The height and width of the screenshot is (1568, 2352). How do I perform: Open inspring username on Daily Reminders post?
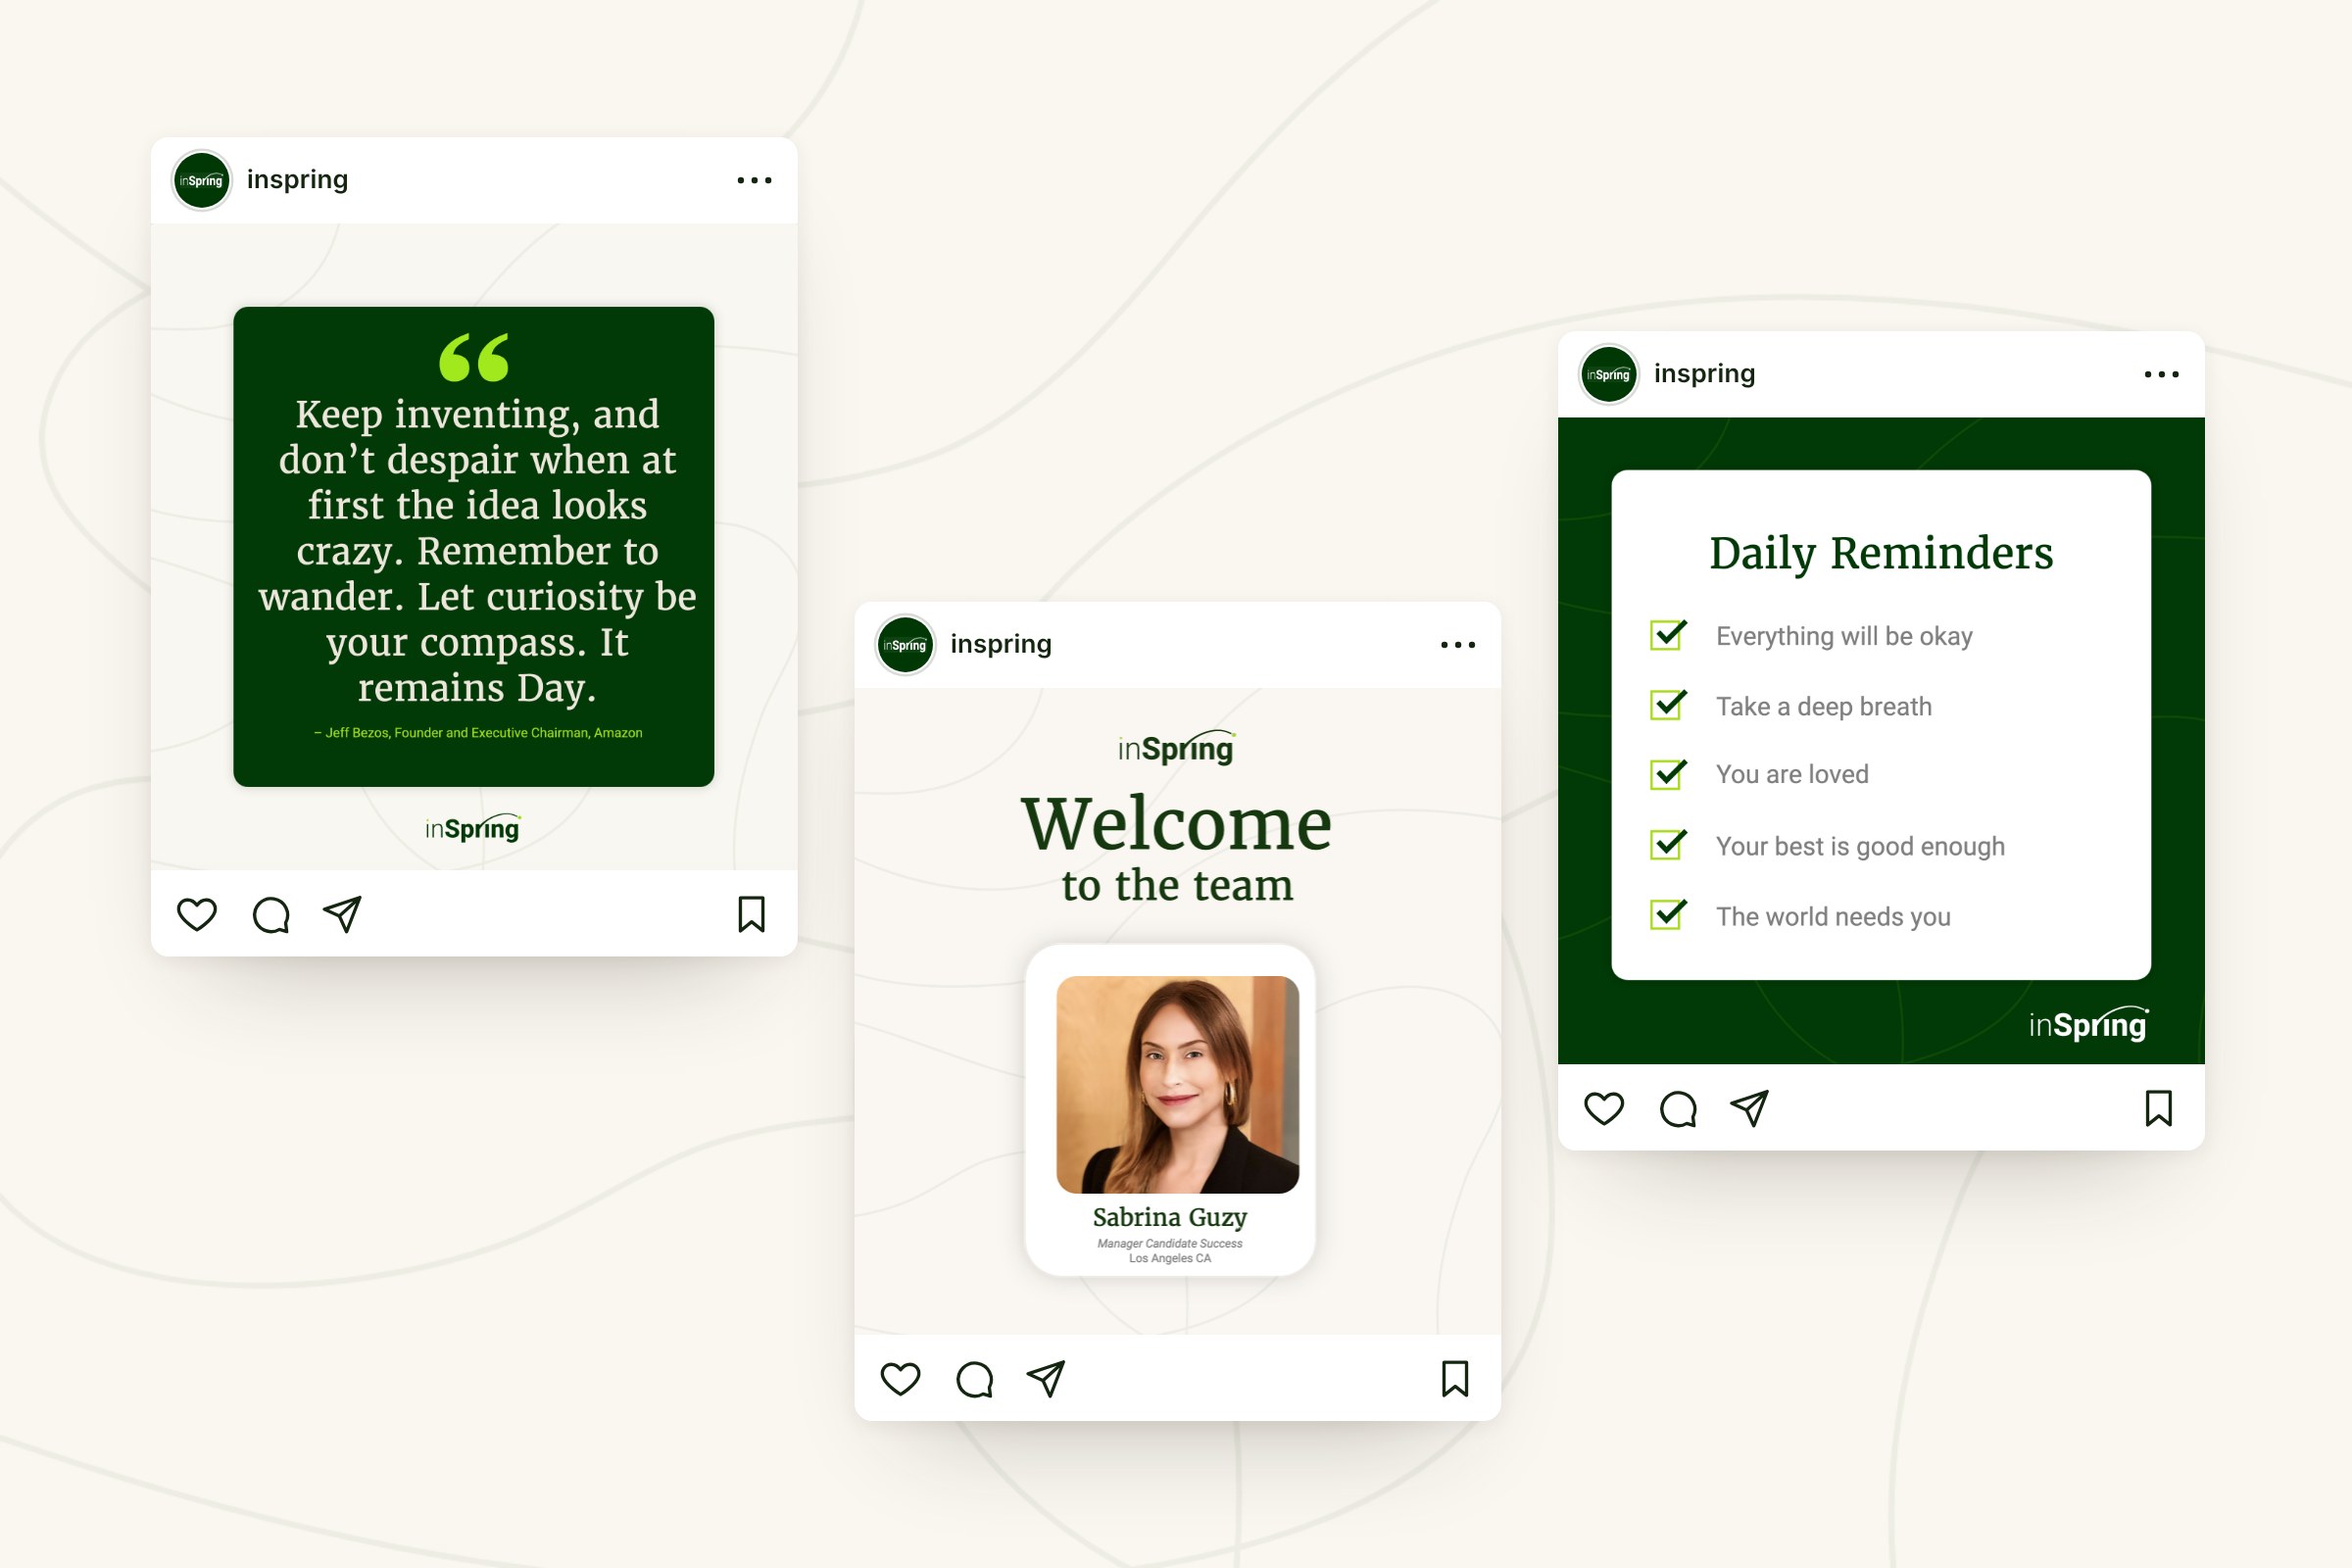coord(1705,374)
